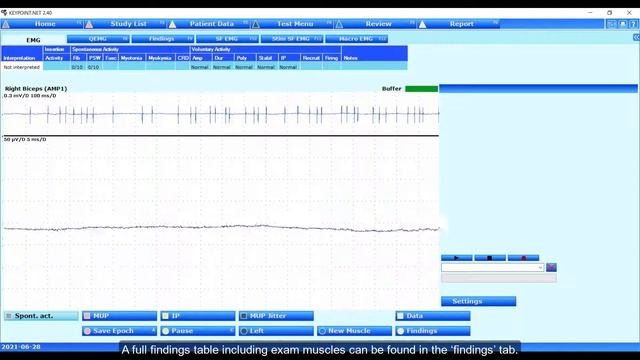Click the top EMG spike trace strip

coord(220,114)
